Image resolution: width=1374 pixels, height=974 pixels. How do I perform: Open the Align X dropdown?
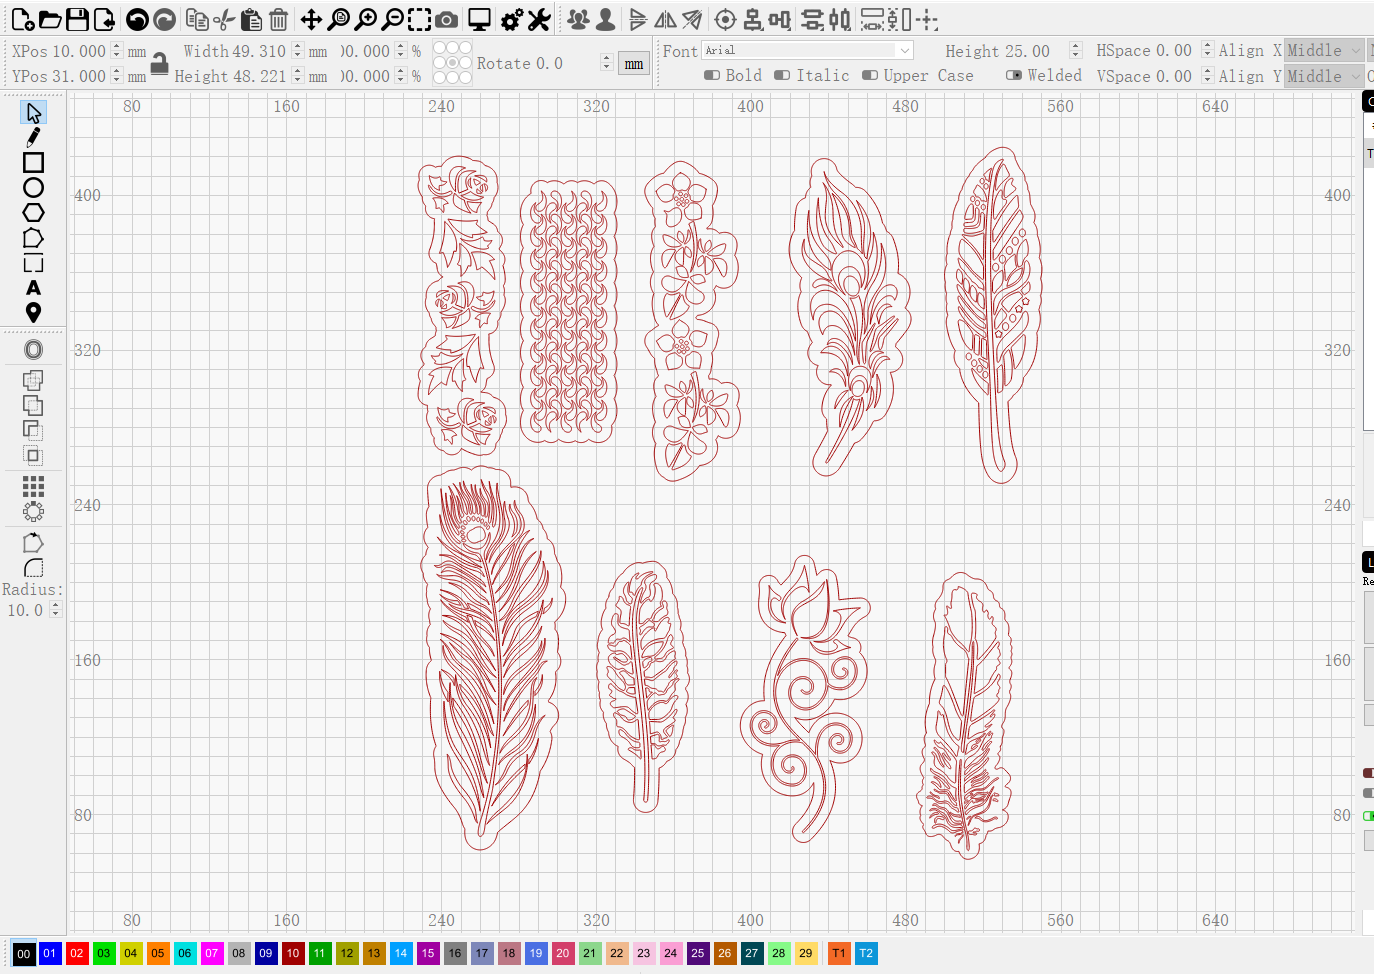coord(1324,50)
